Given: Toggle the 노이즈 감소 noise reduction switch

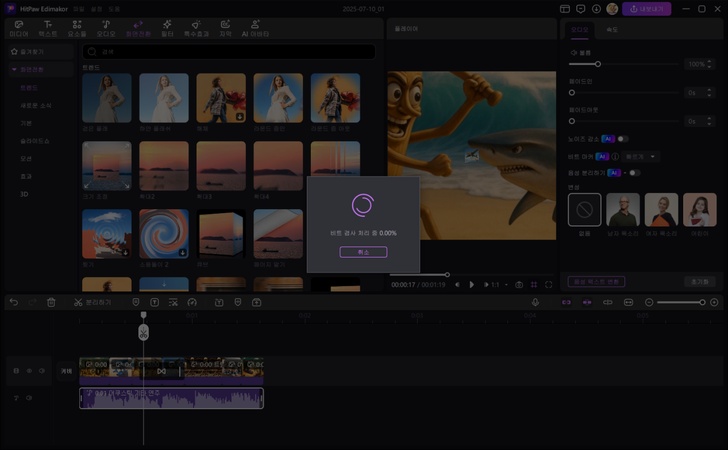Looking at the screenshot, I should click(x=623, y=139).
